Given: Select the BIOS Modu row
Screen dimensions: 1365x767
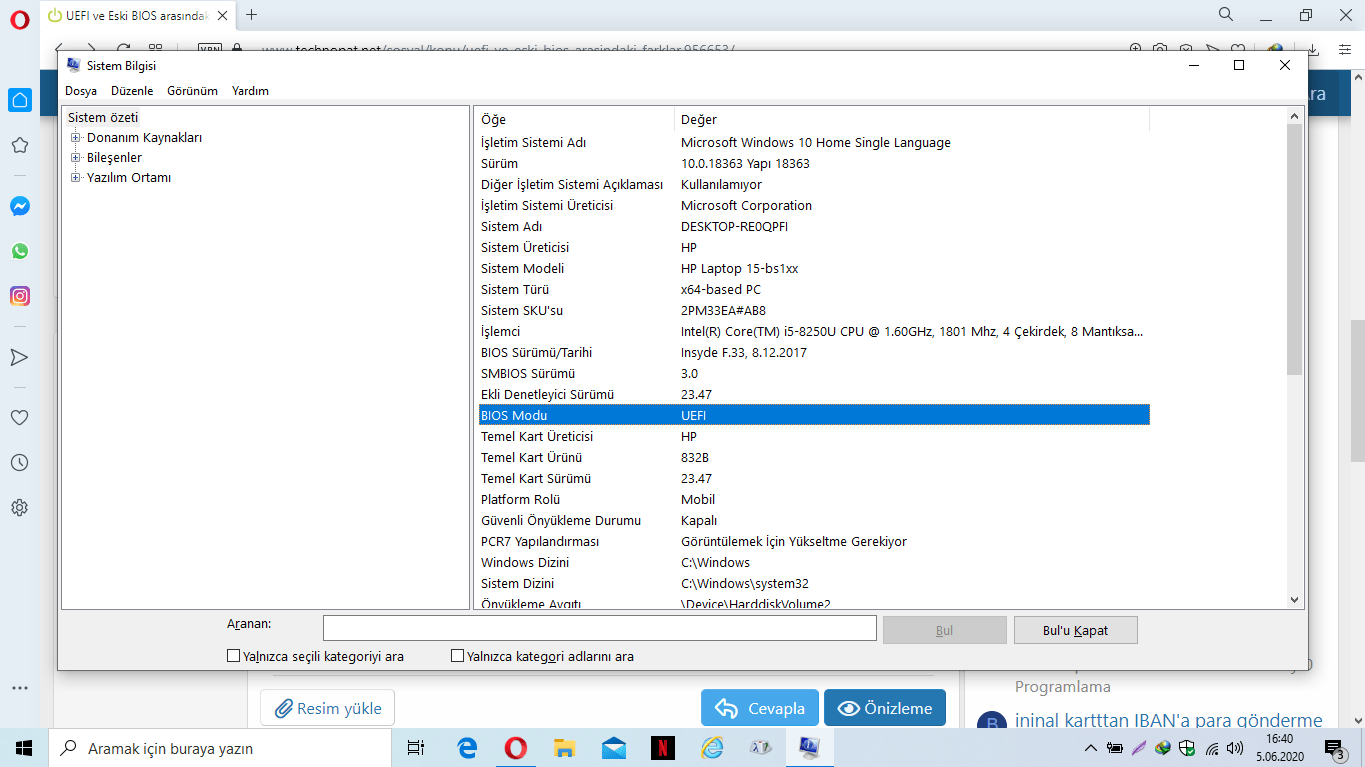Looking at the screenshot, I should pyautogui.click(x=814, y=415).
